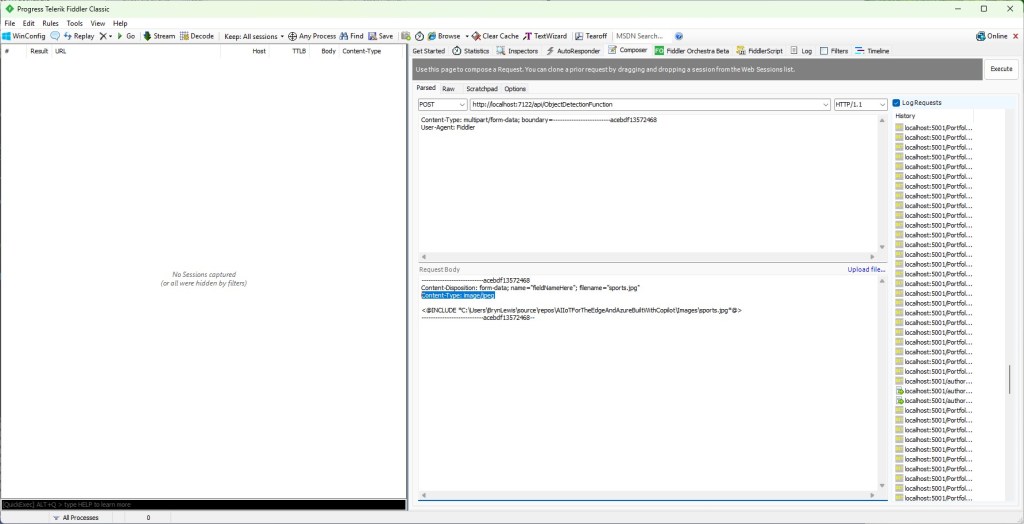This screenshot has width=1024, height=524.
Task: Open Find sessions binoculars icon
Action: coord(344,36)
